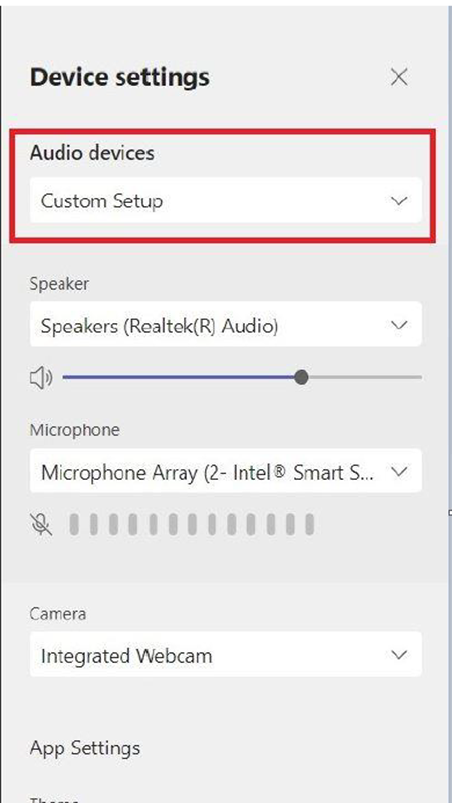Click the Camera label text

[x=58, y=613]
